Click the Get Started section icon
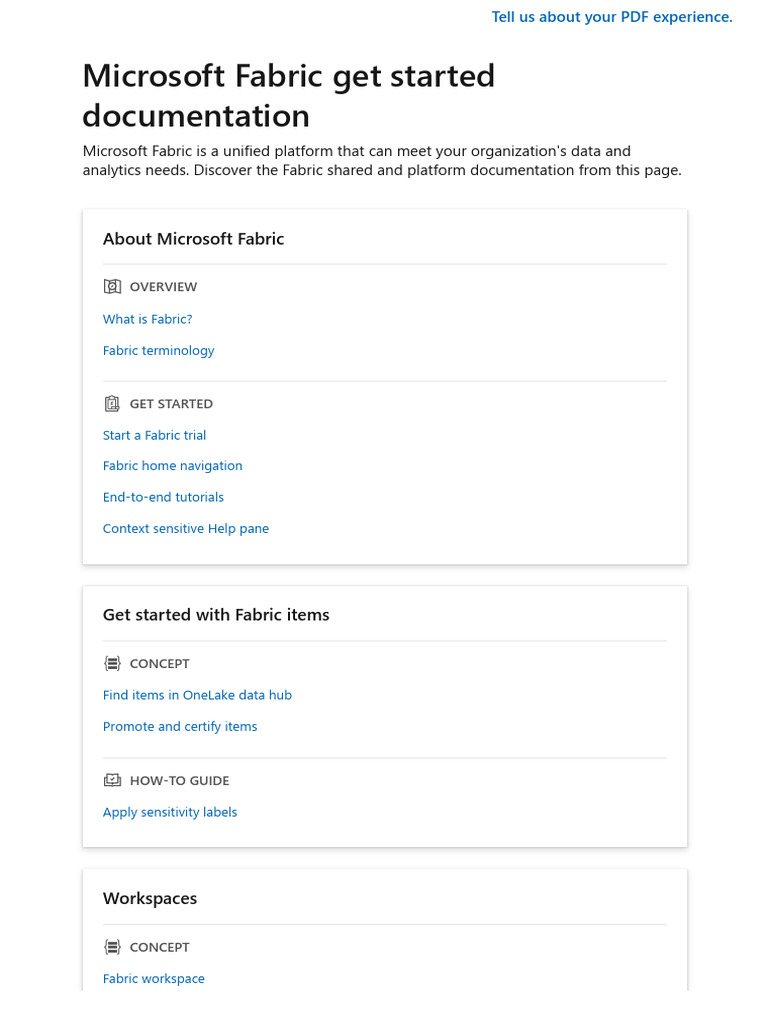This screenshot has width=768, height=1024. tap(112, 404)
